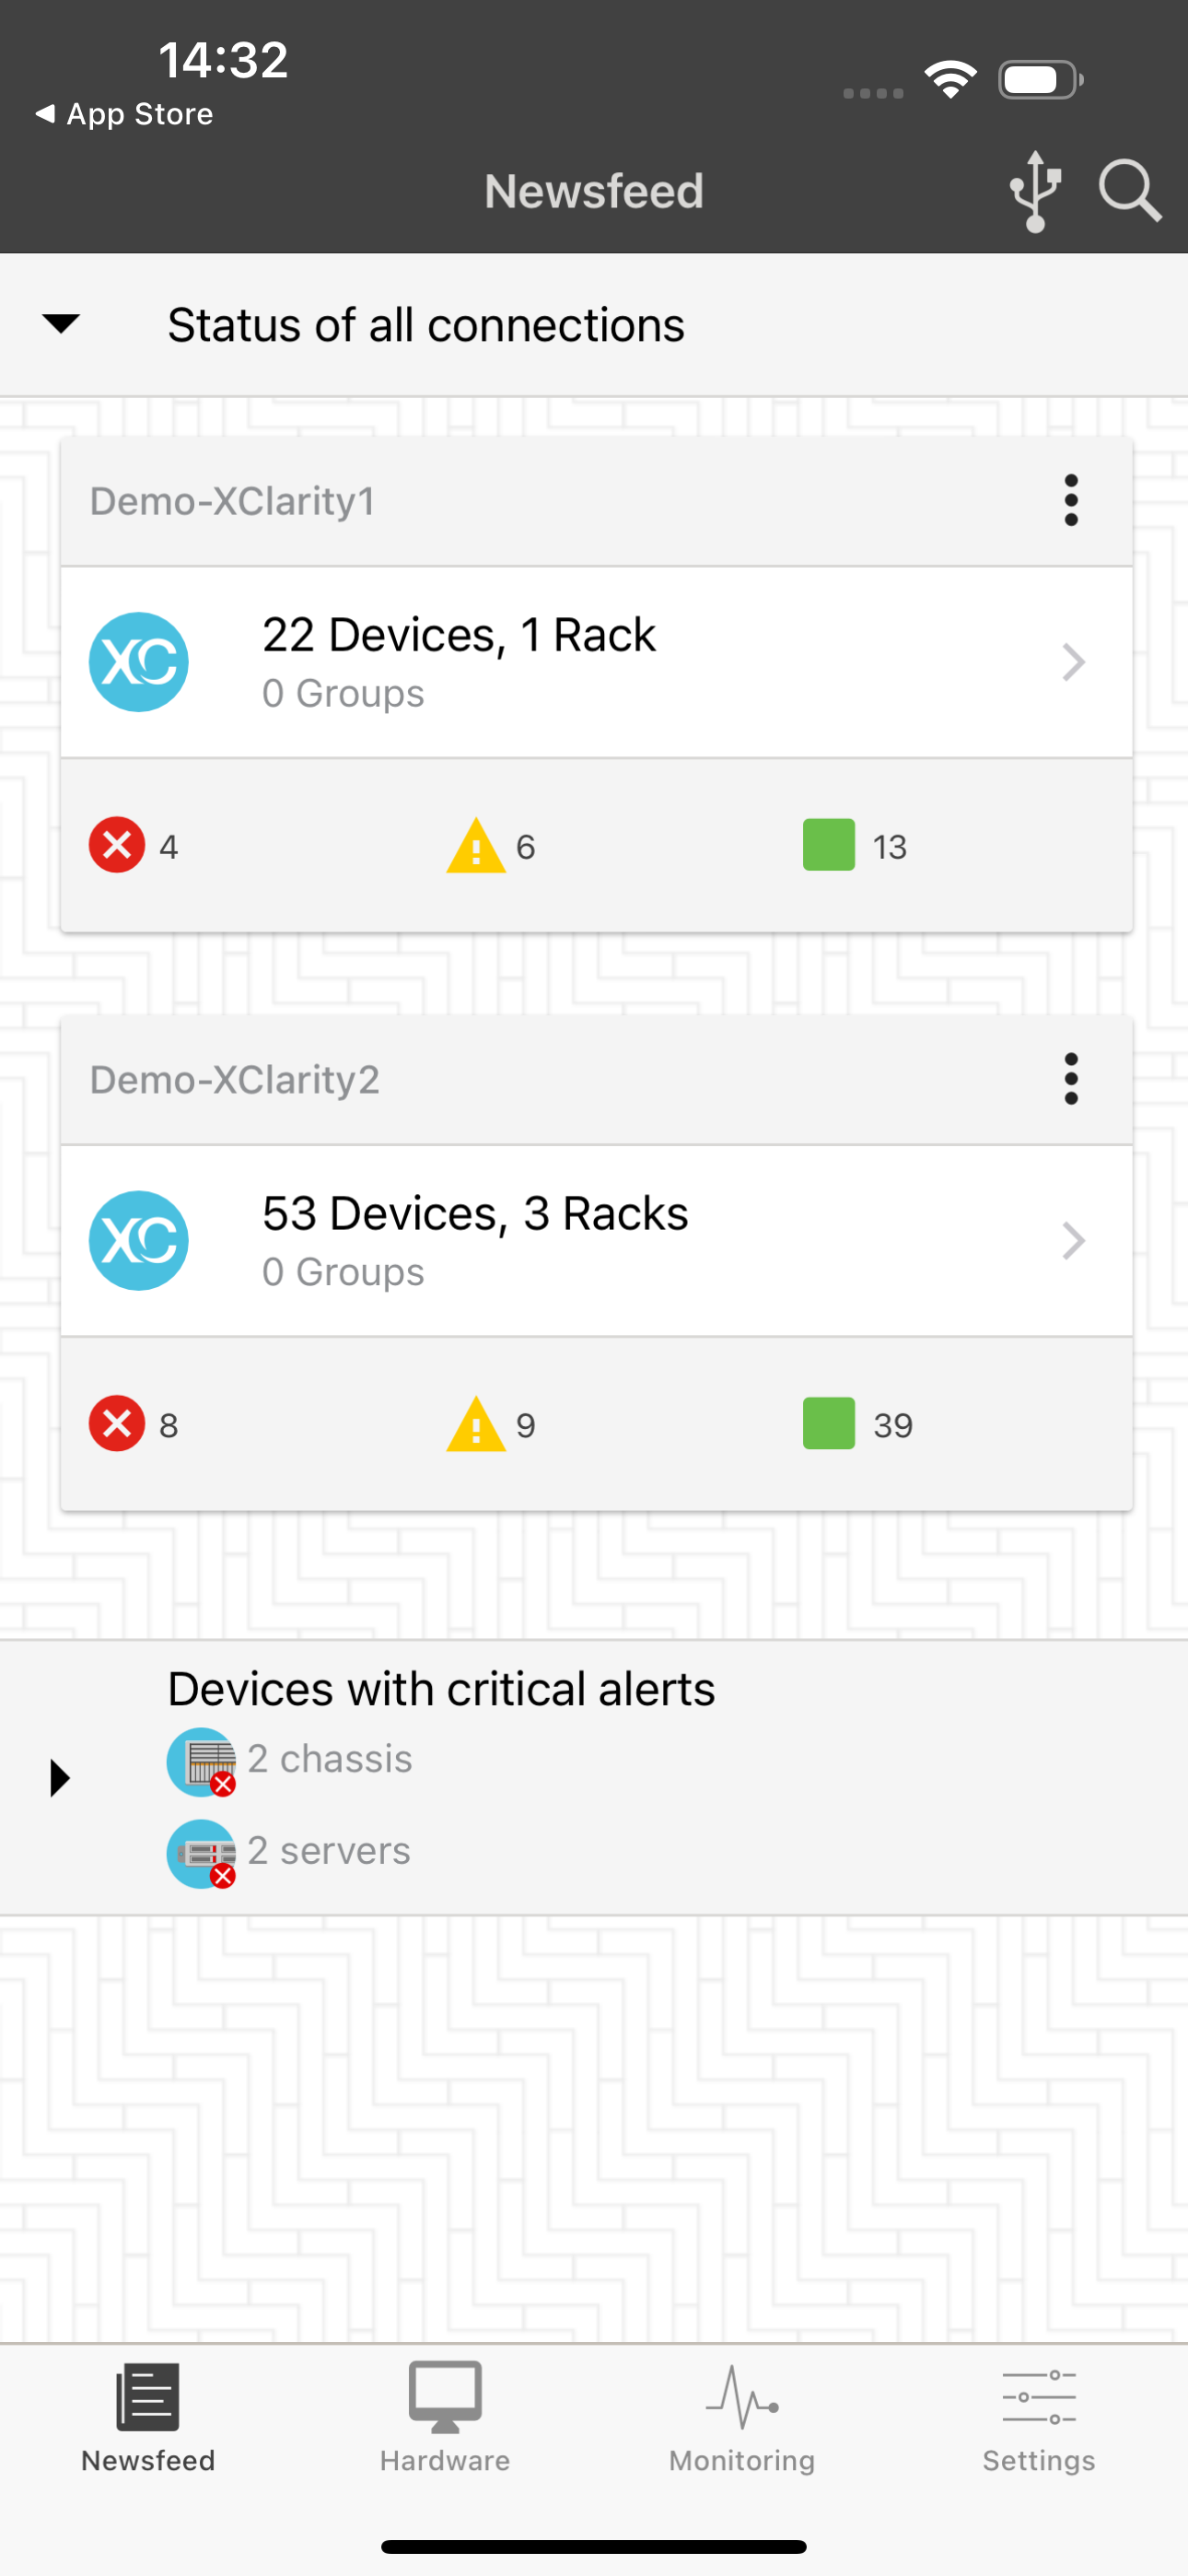
Task: Open the 22 Devices, 1 Rack chevron
Action: click(x=1073, y=662)
